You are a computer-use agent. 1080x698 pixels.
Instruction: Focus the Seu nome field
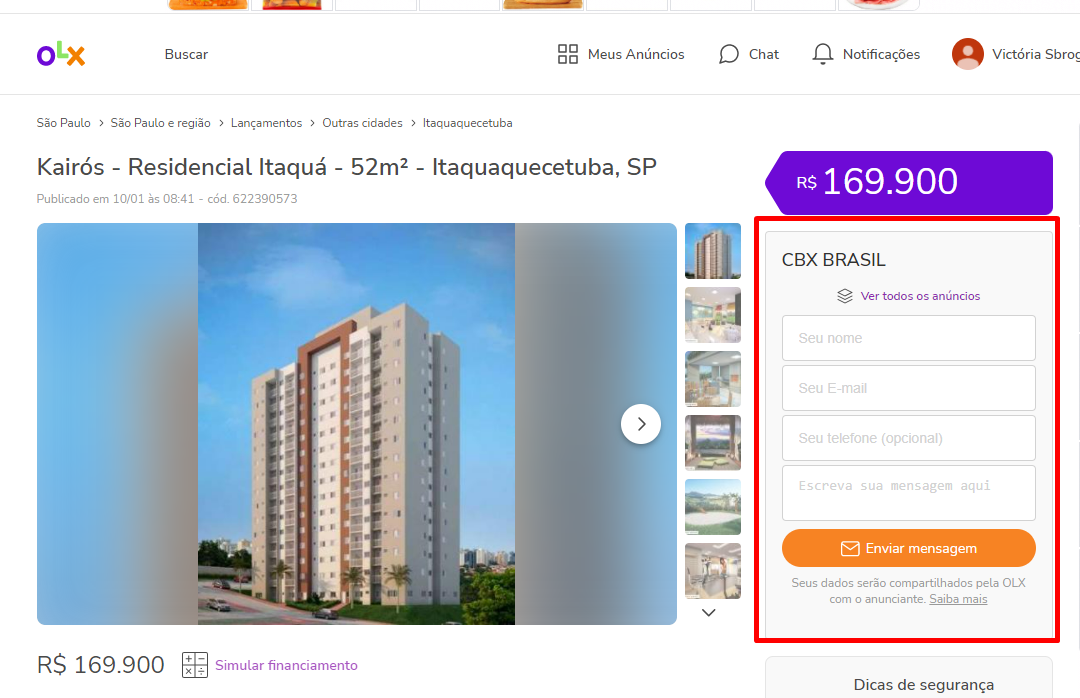click(x=908, y=338)
